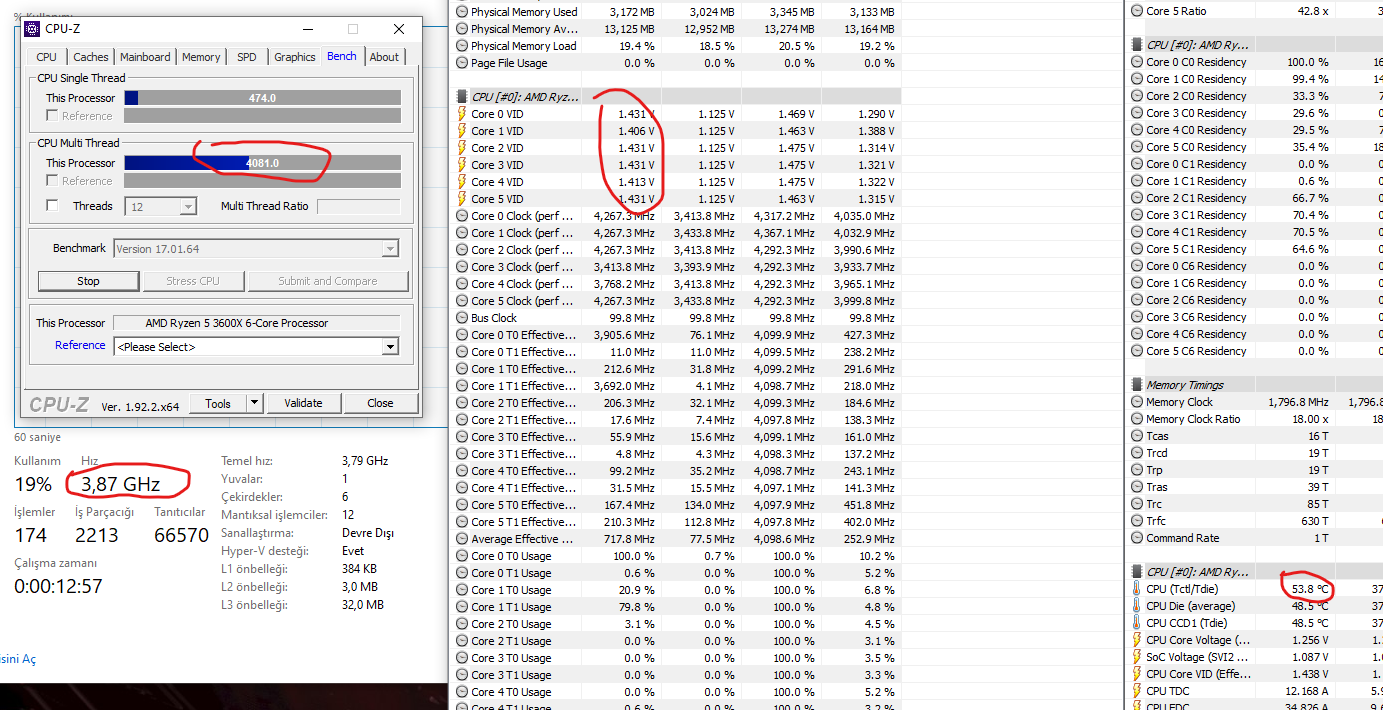
Task: Click the Core 3 VID lightning icon
Action: pos(461,165)
